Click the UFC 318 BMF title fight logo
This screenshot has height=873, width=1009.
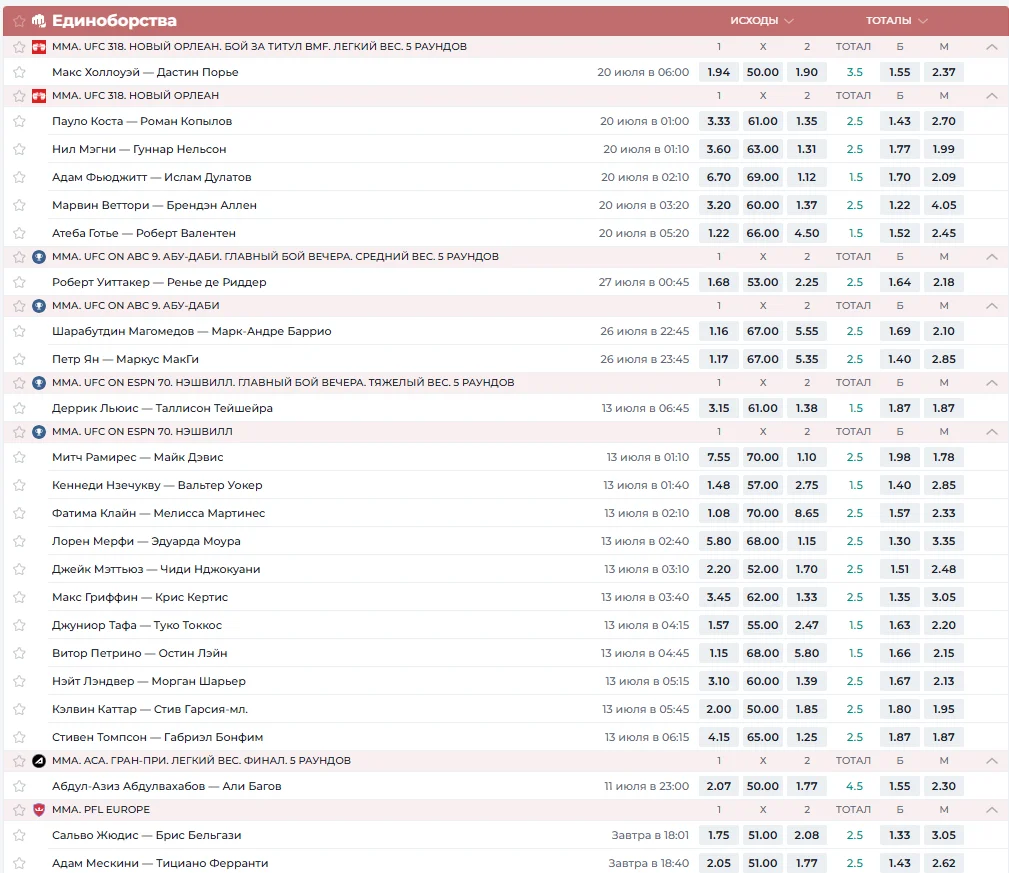click(39, 47)
